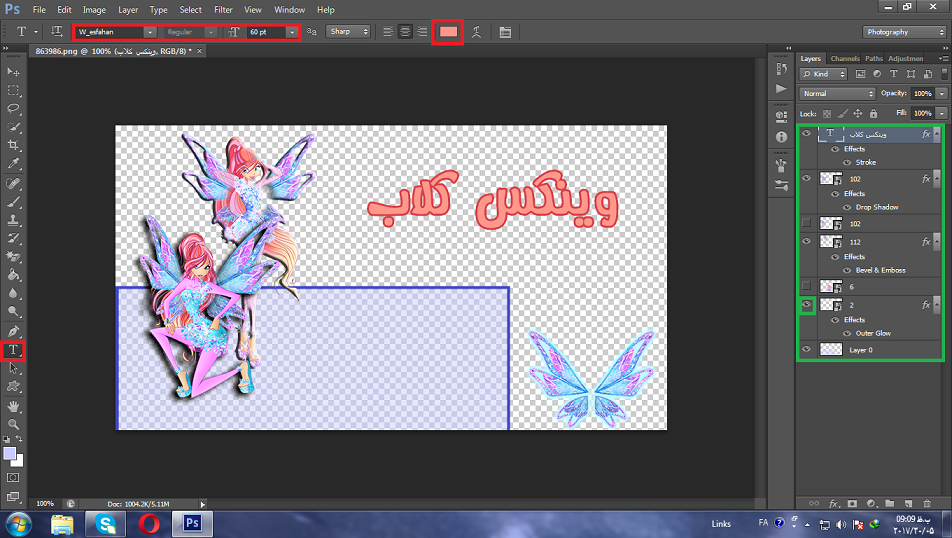Toggle the Stroke effect visibility
952x538 pixels.
click(x=847, y=162)
